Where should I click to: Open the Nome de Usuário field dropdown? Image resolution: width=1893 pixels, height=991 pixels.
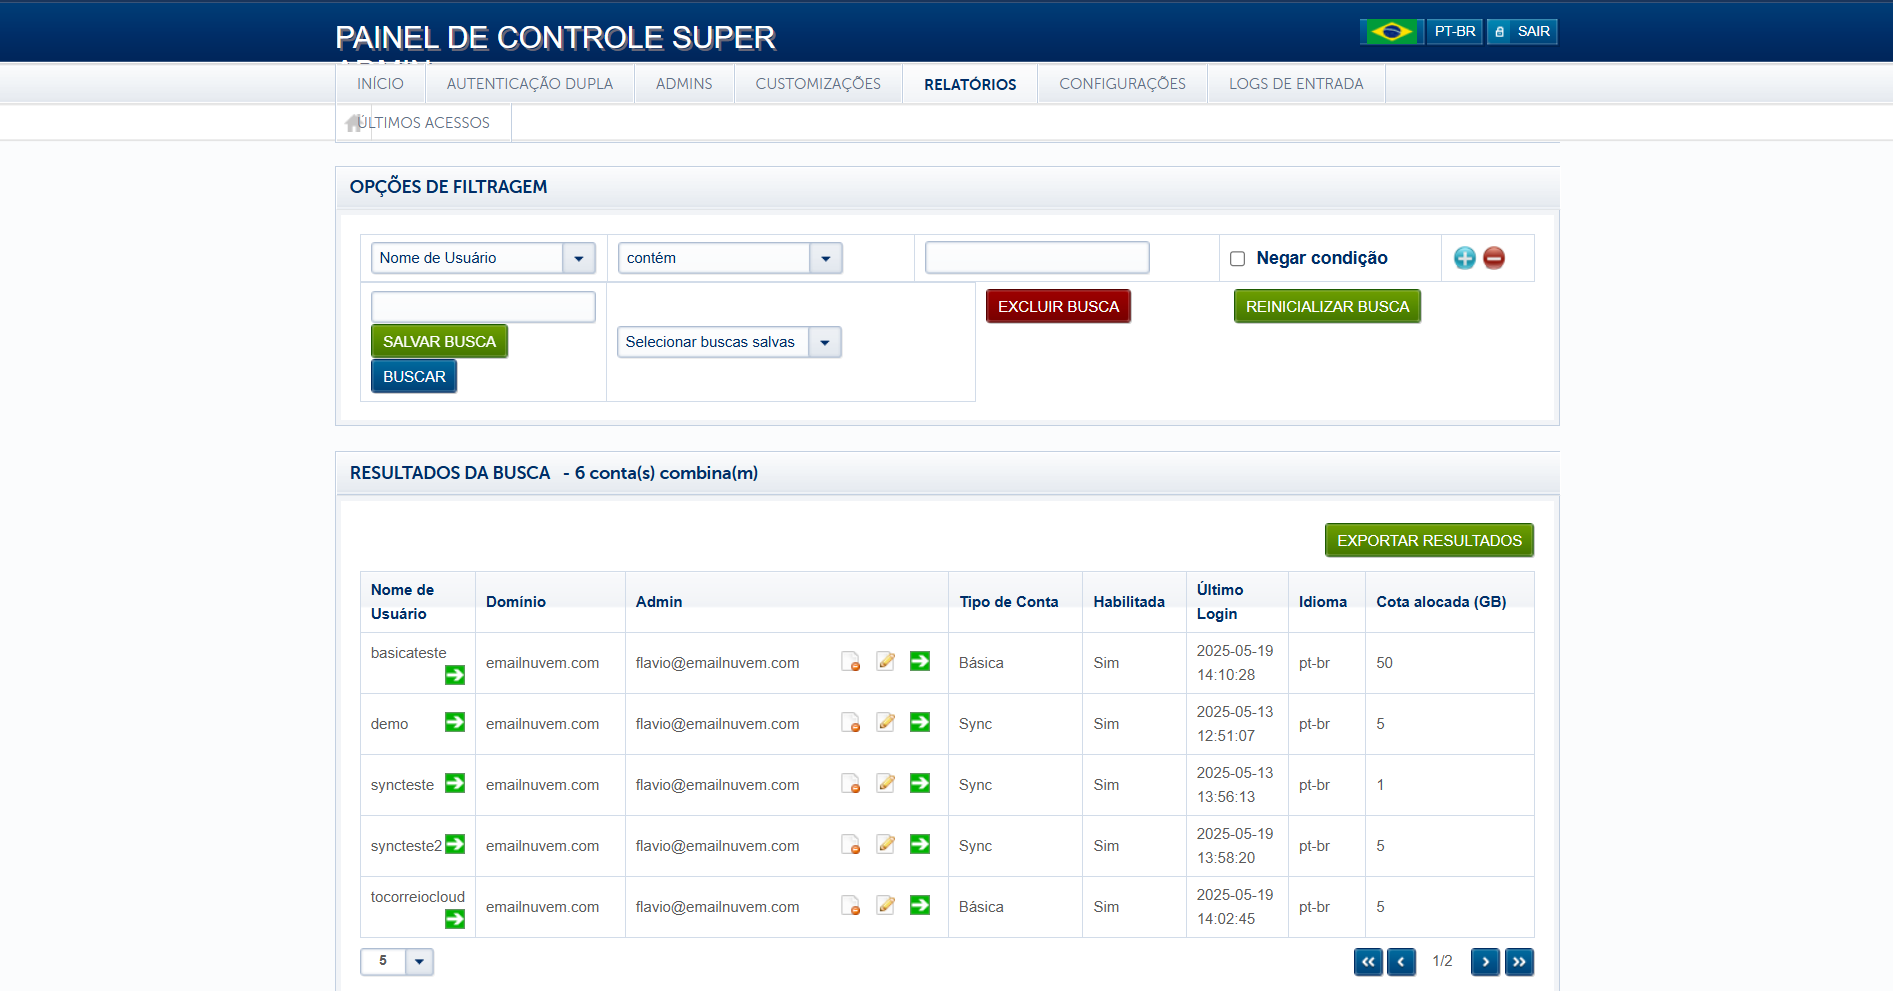click(578, 258)
